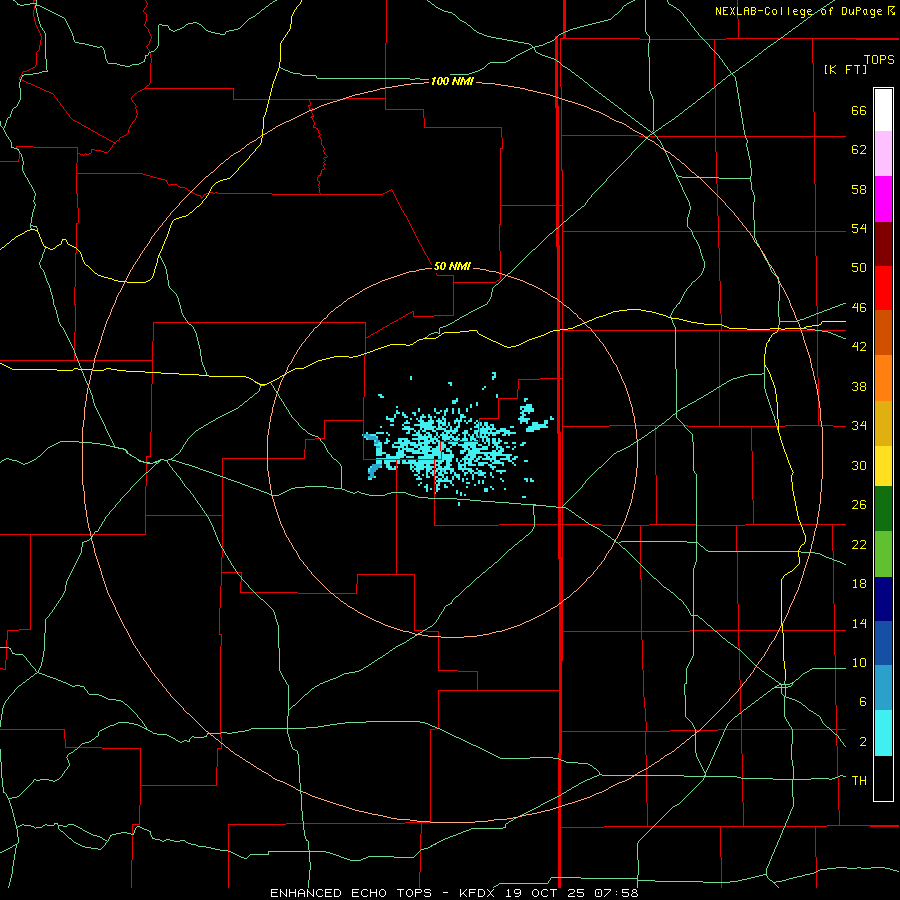
Task: Click the '66' legend value
Action: [859, 110]
